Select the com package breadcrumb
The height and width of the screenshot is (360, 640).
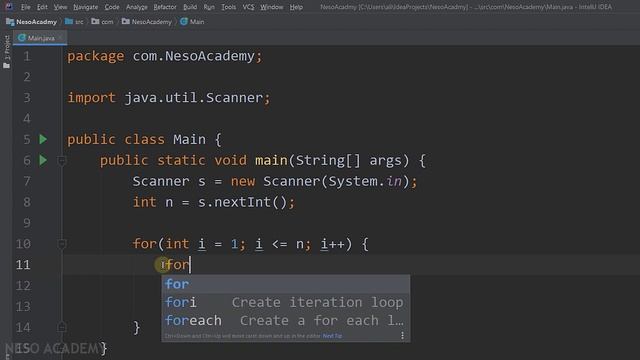point(102,22)
